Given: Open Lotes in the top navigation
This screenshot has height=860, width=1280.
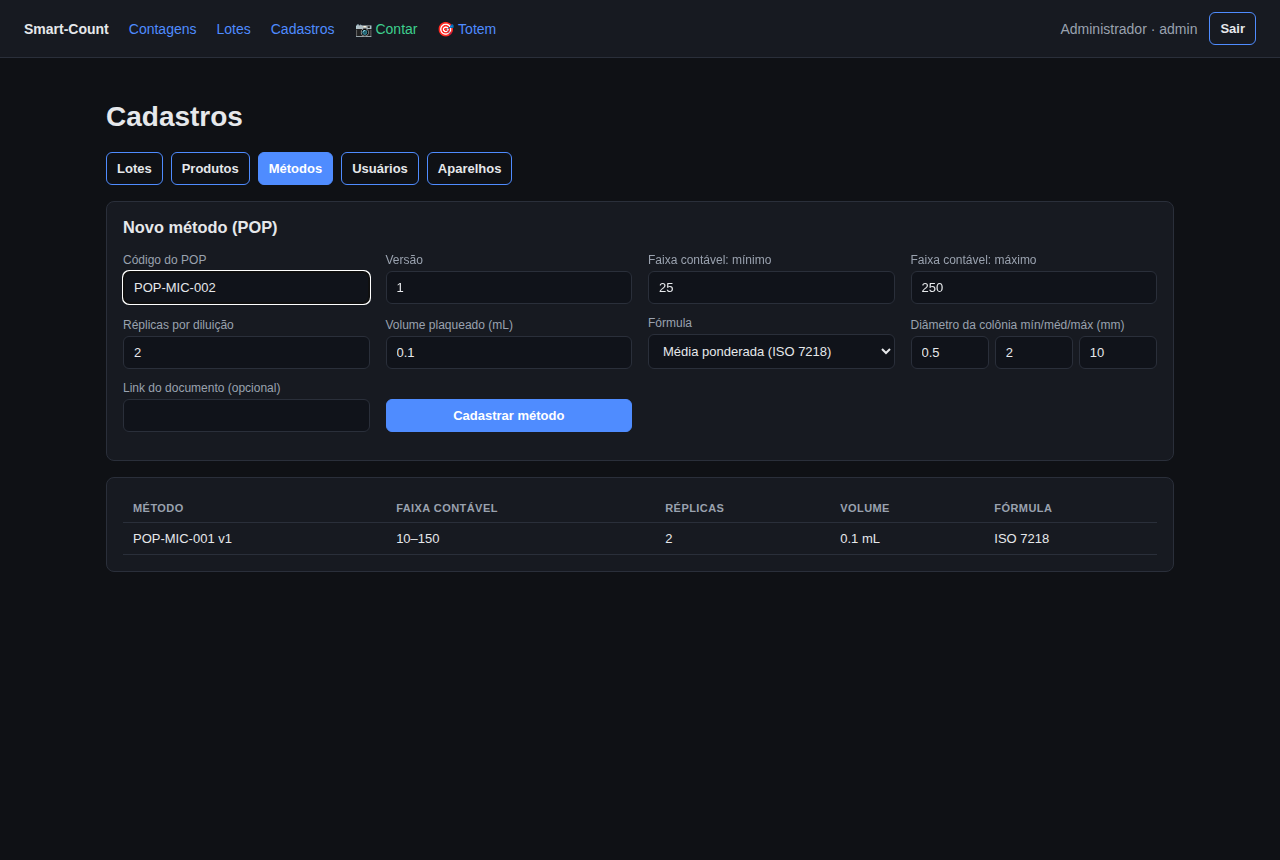Looking at the screenshot, I should (x=234, y=29).
